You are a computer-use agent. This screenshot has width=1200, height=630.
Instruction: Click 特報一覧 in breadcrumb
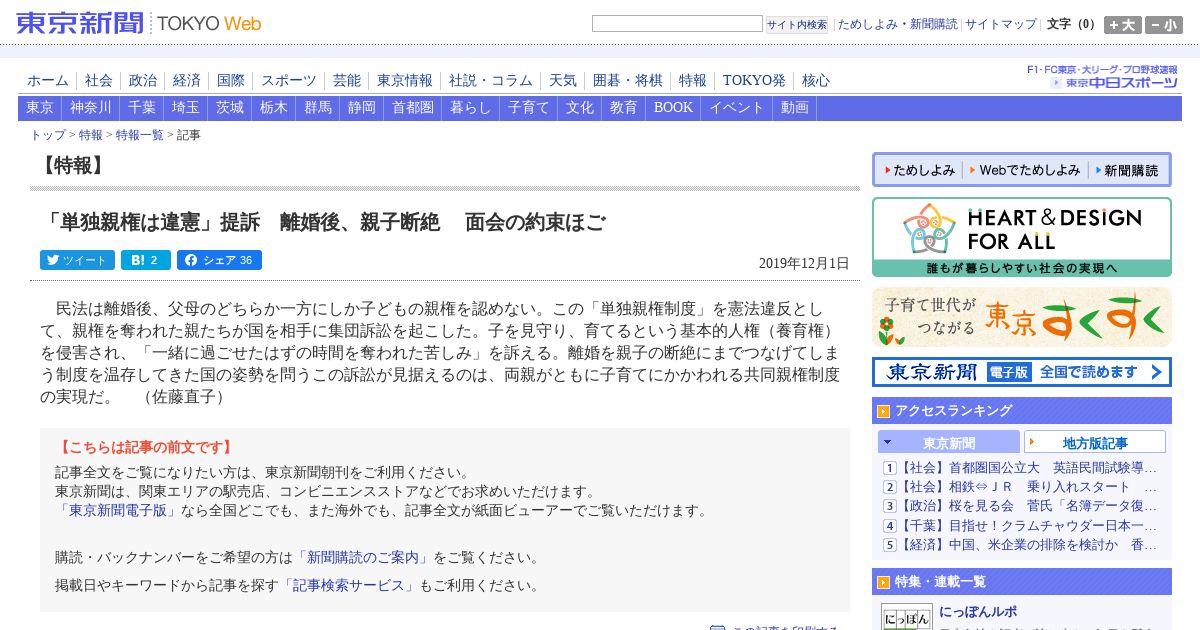coord(140,135)
